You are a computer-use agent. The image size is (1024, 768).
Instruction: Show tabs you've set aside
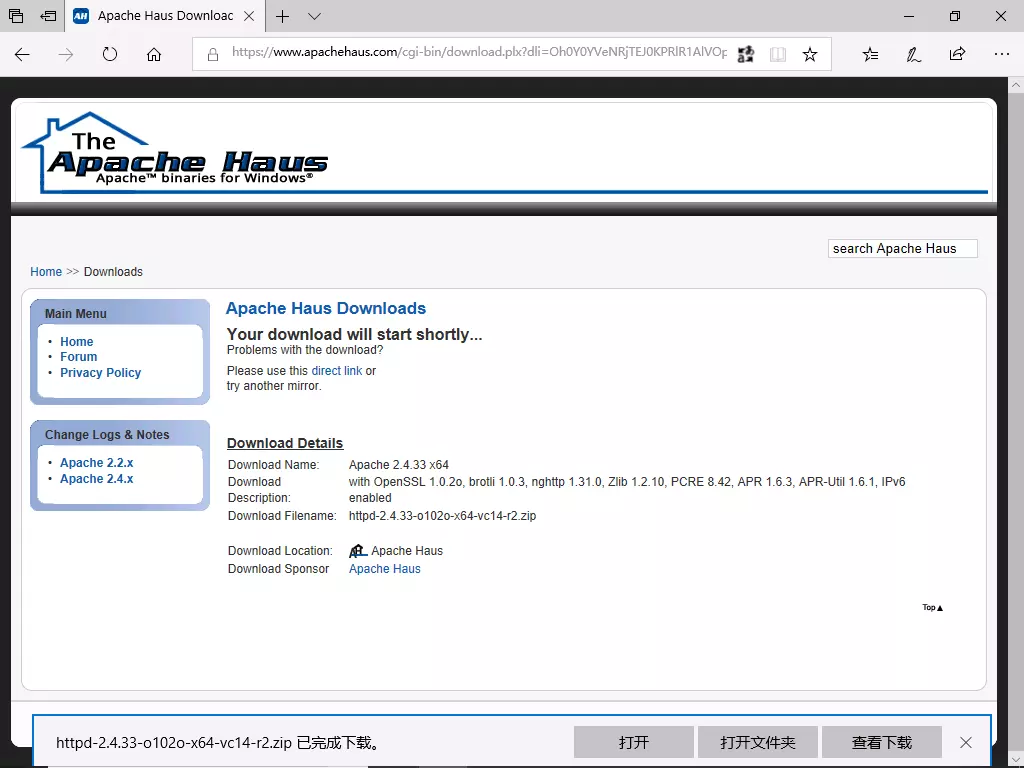coord(16,16)
